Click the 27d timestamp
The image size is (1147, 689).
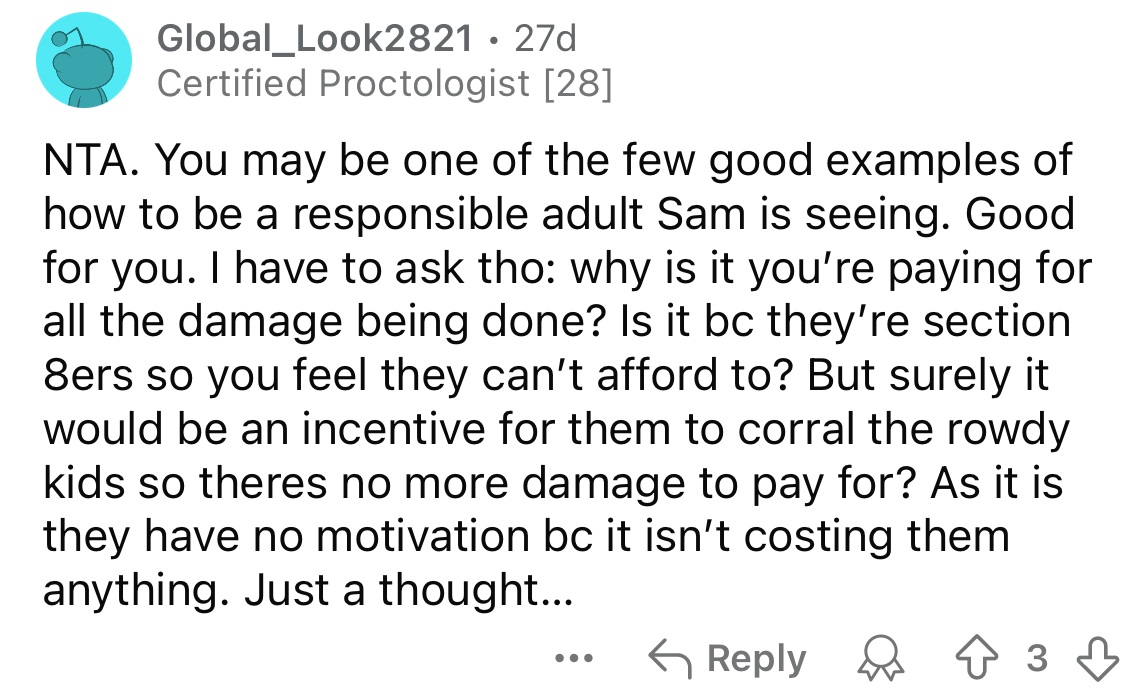click(543, 39)
